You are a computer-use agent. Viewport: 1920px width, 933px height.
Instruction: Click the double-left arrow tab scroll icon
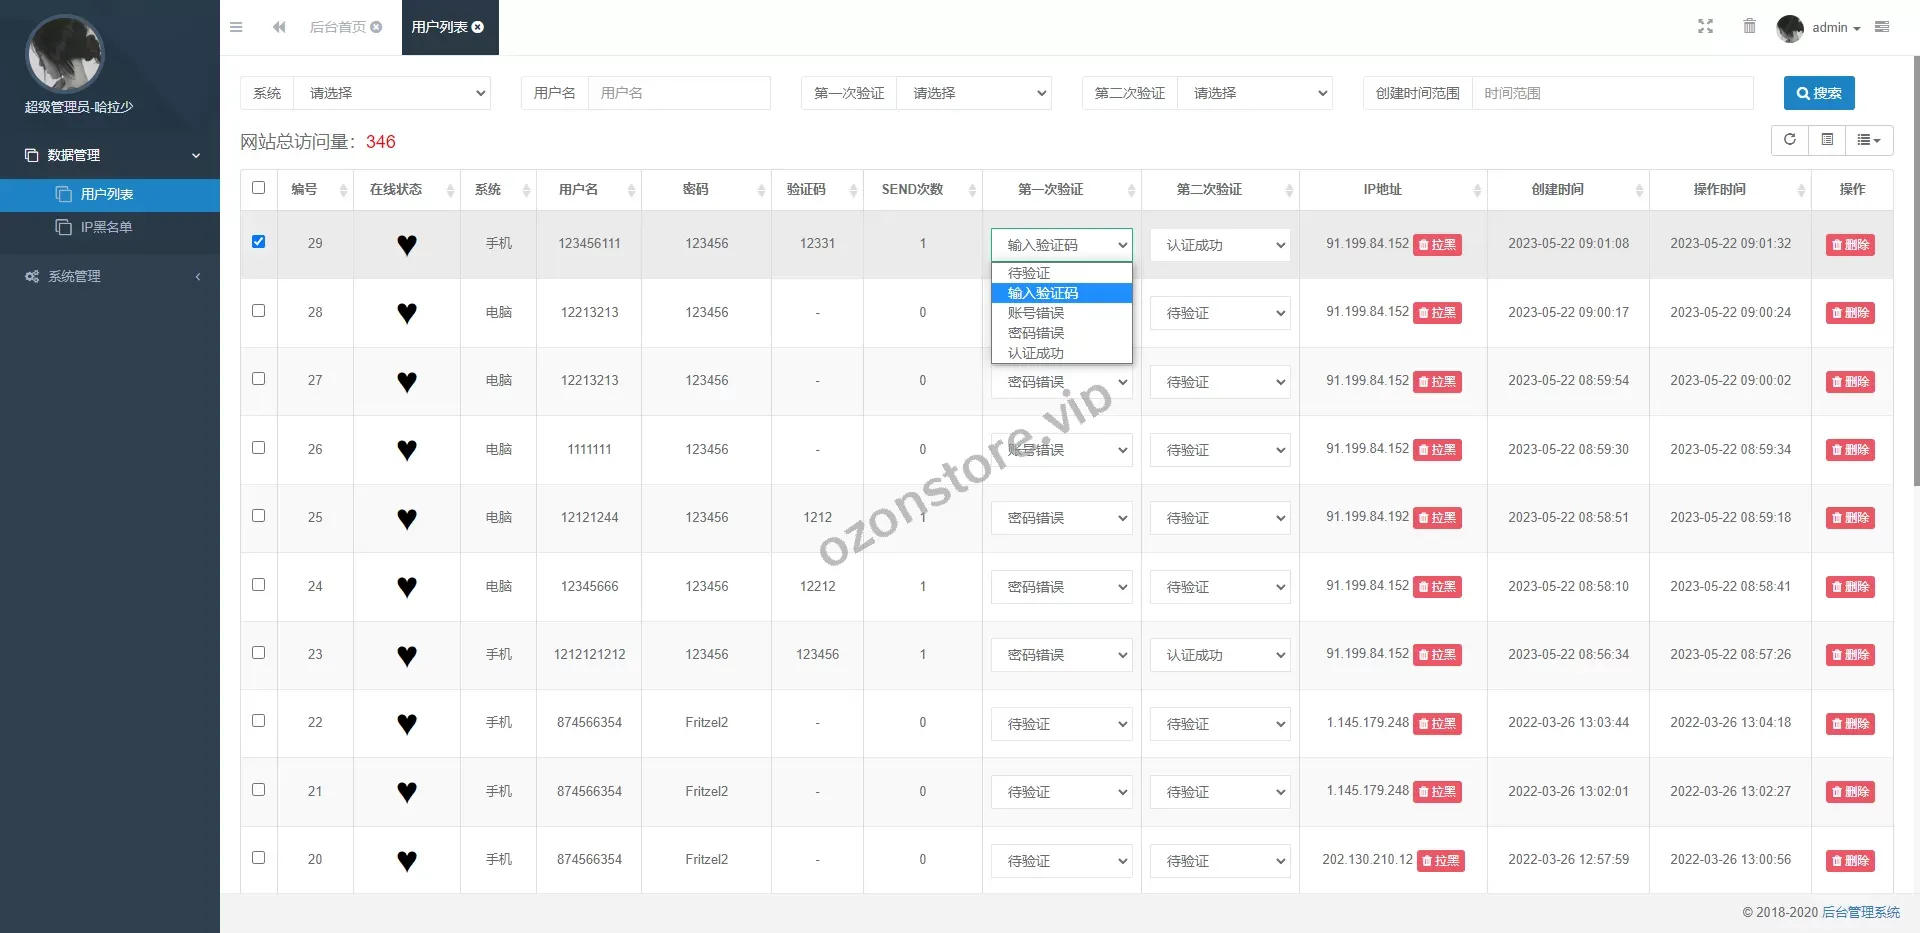tap(279, 27)
